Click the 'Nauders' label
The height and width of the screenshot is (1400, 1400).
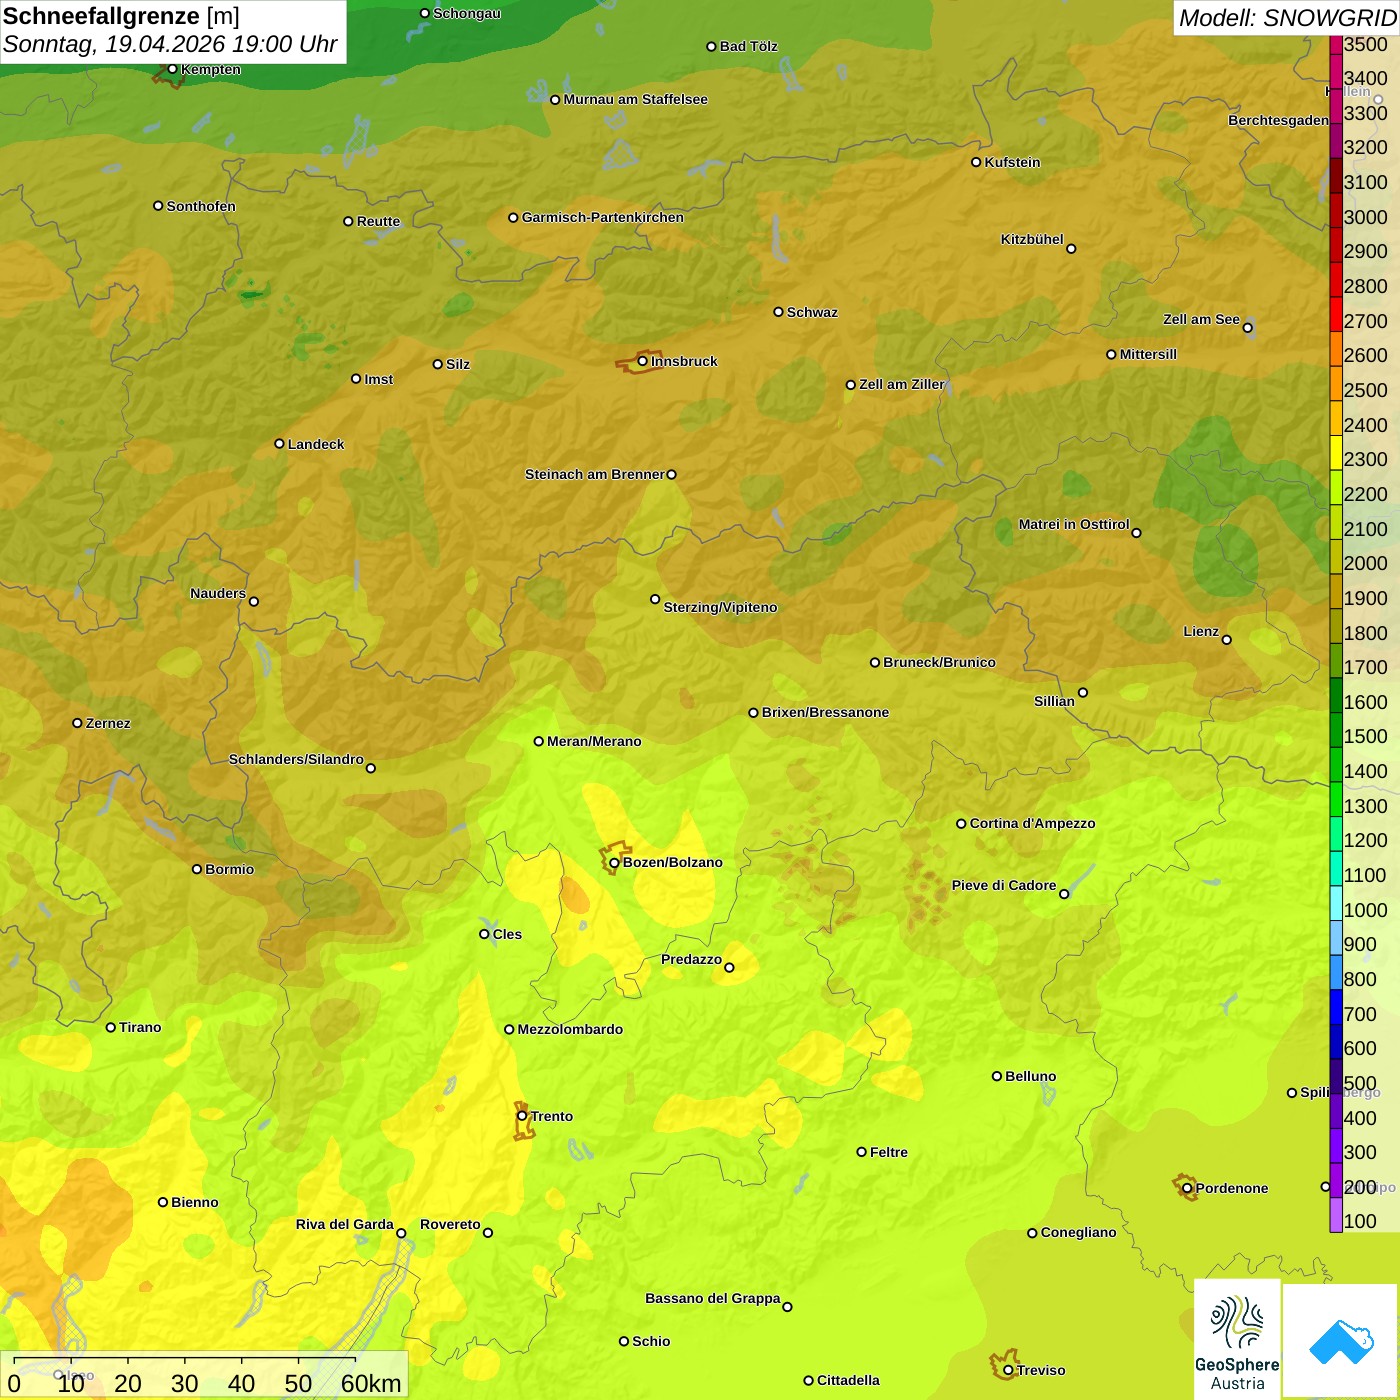218,593
